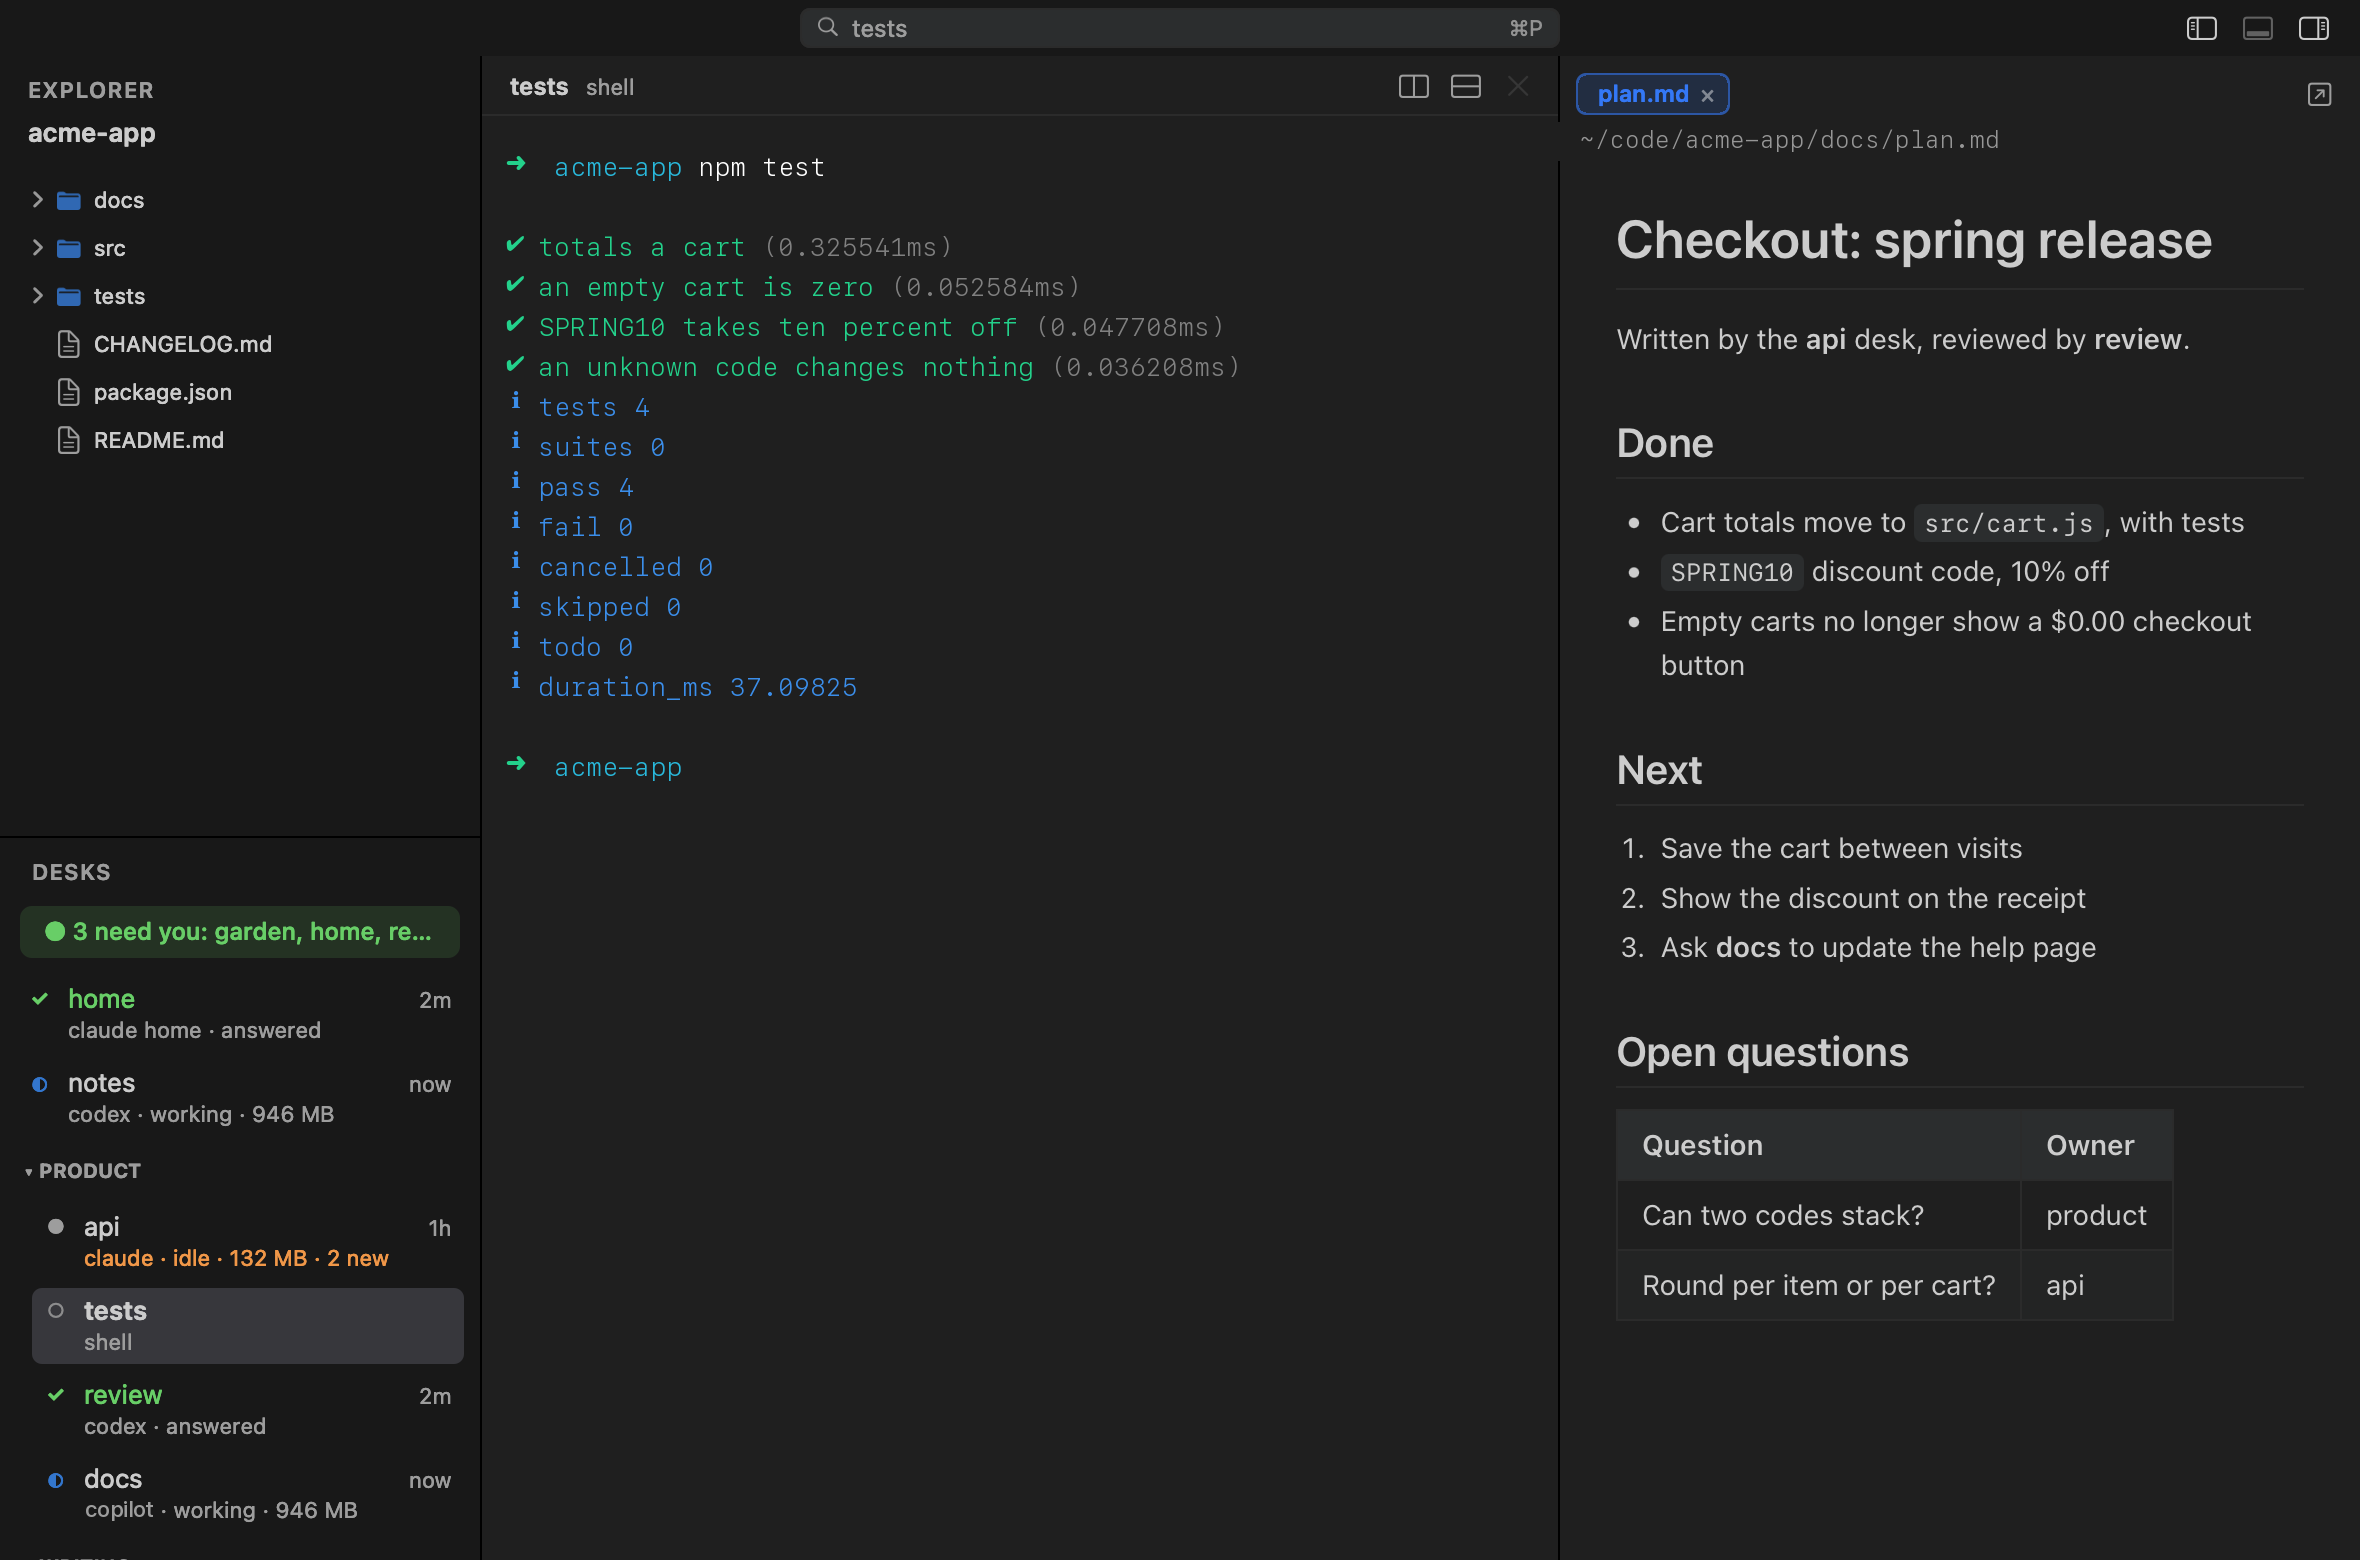Open package.json file
The height and width of the screenshot is (1560, 2360).
pos(163,392)
